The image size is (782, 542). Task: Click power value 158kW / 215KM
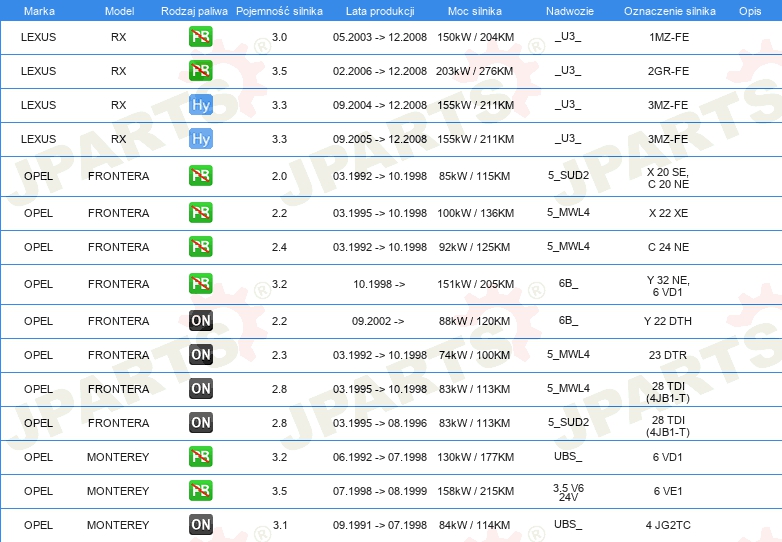pos(475,491)
